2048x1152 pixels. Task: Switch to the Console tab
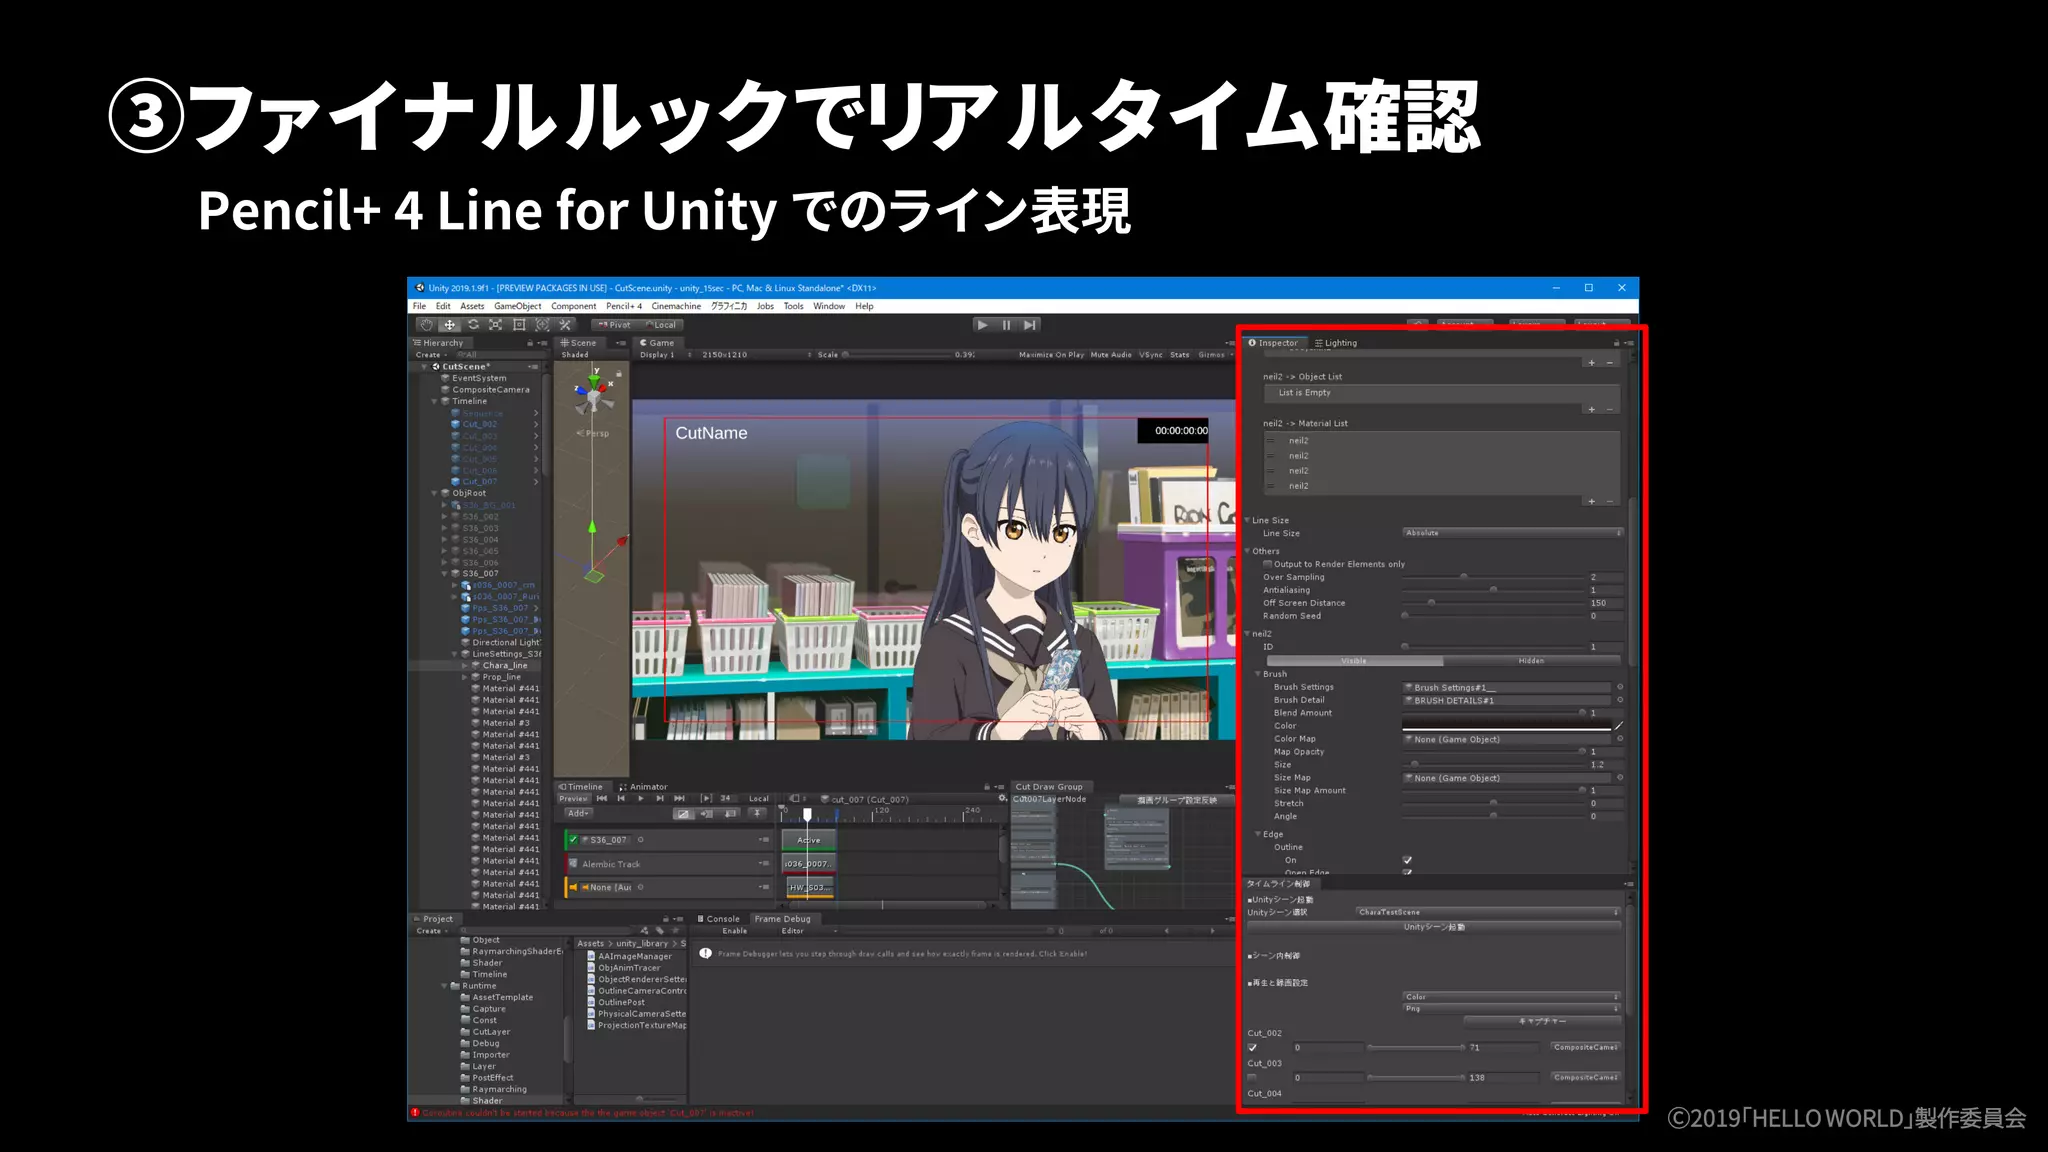(x=718, y=919)
